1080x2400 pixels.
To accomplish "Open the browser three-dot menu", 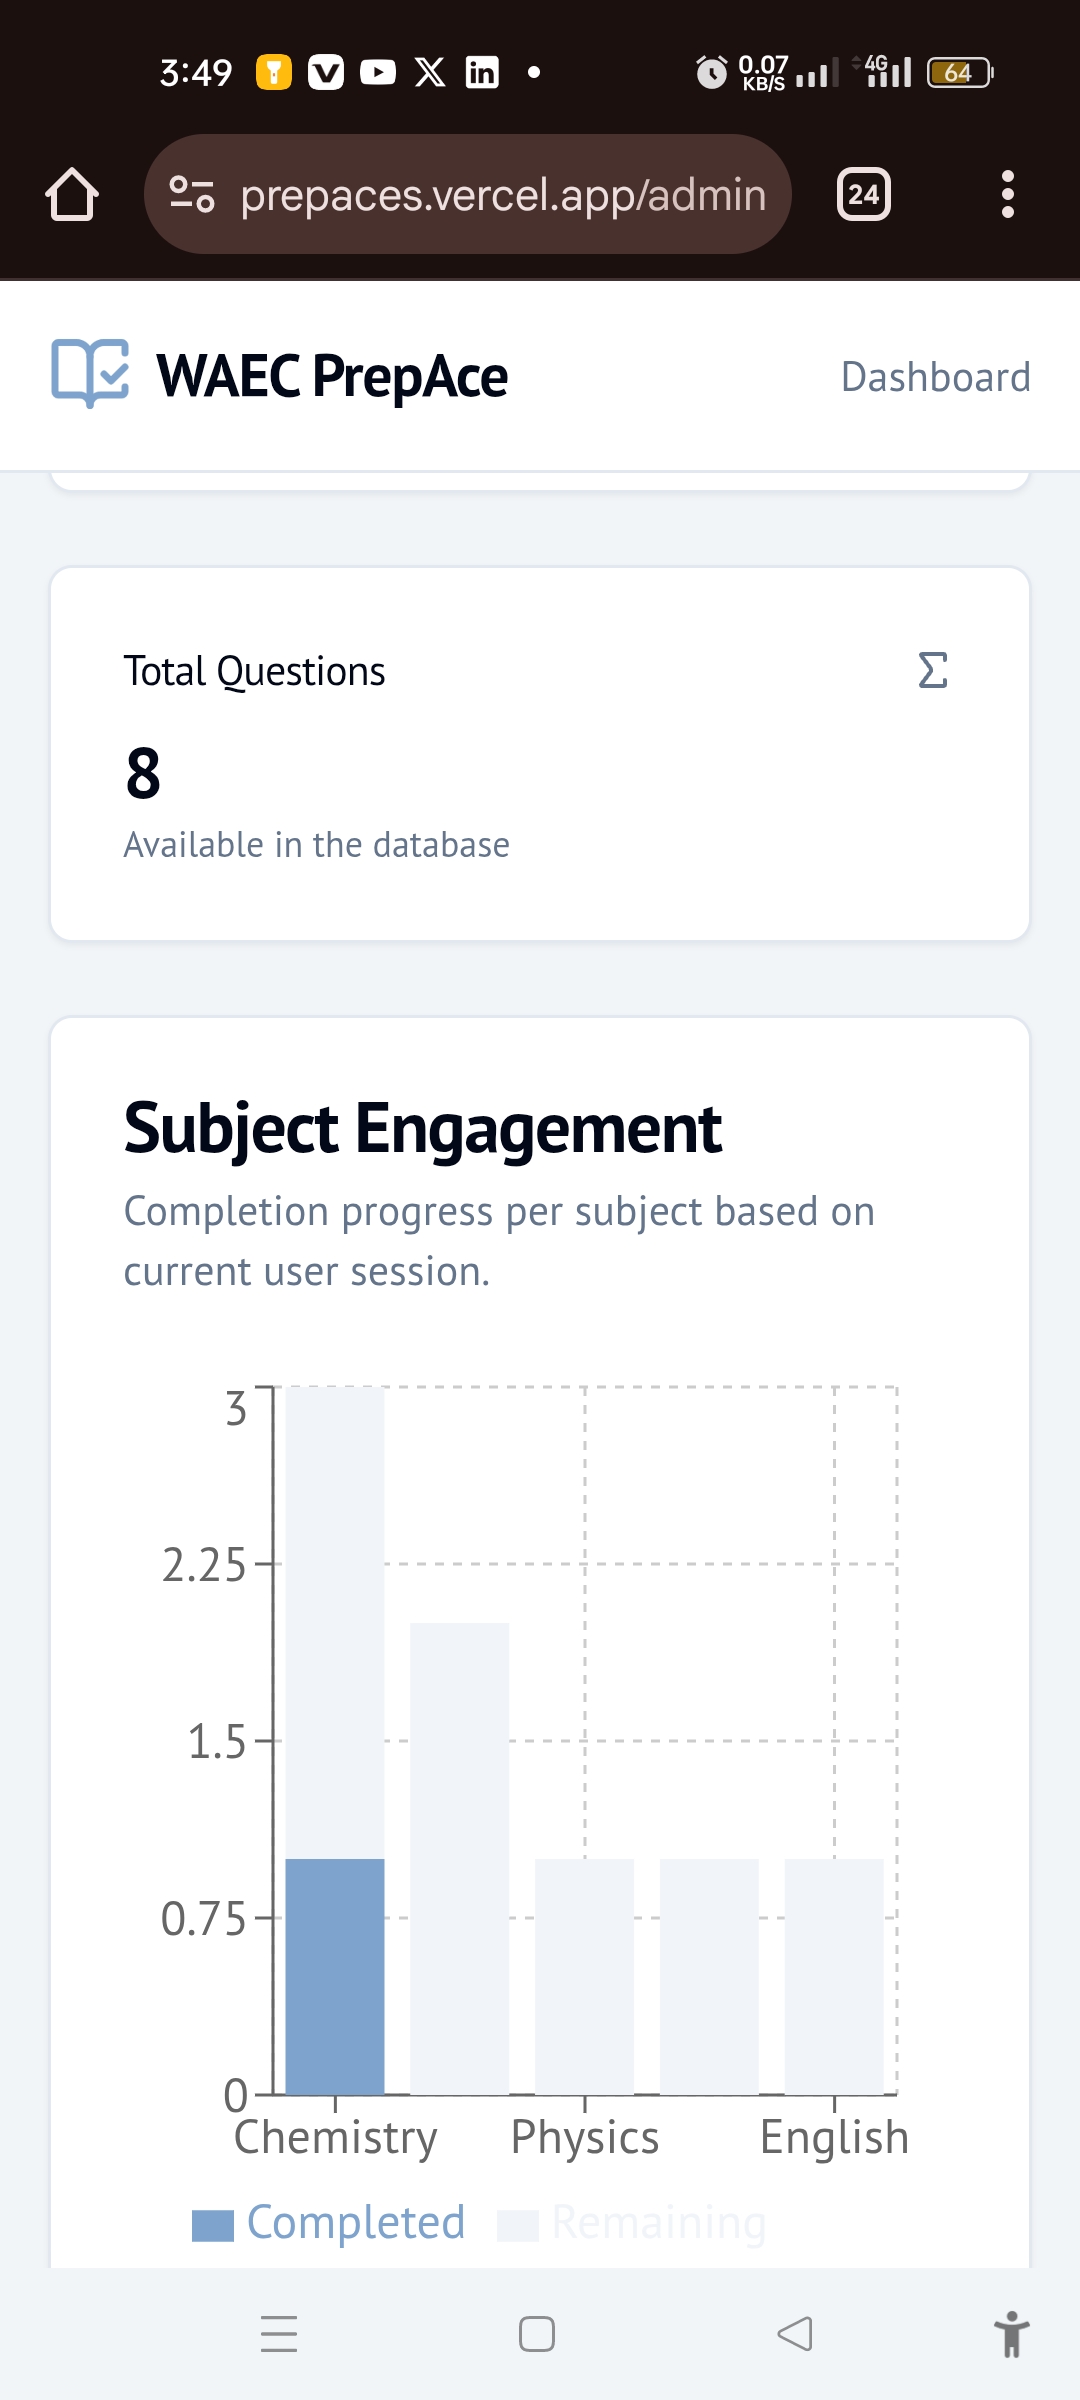I will (x=1007, y=194).
